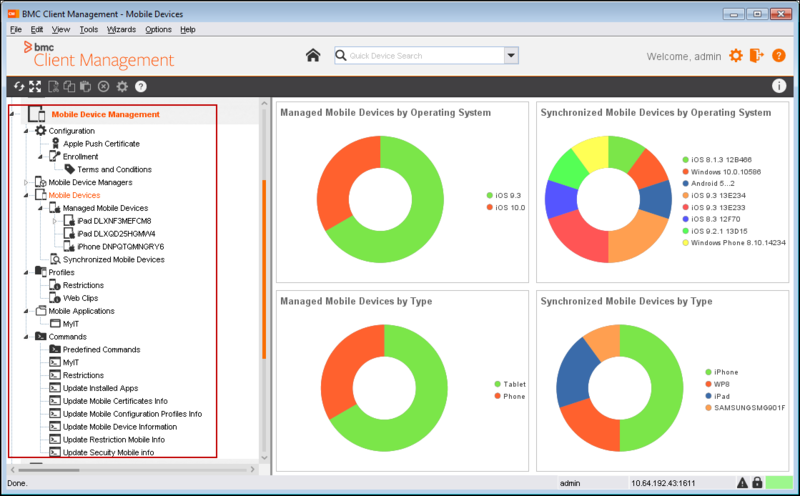This screenshot has width=800, height=496.
Task: Open the Wizards menu
Action: pyautogui.click(x=121, y=30)
